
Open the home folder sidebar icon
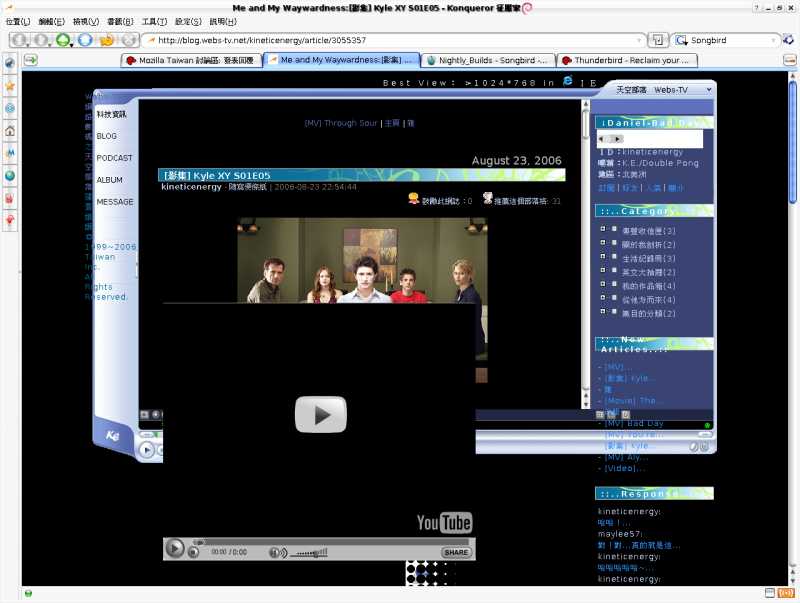click(10, 130)
